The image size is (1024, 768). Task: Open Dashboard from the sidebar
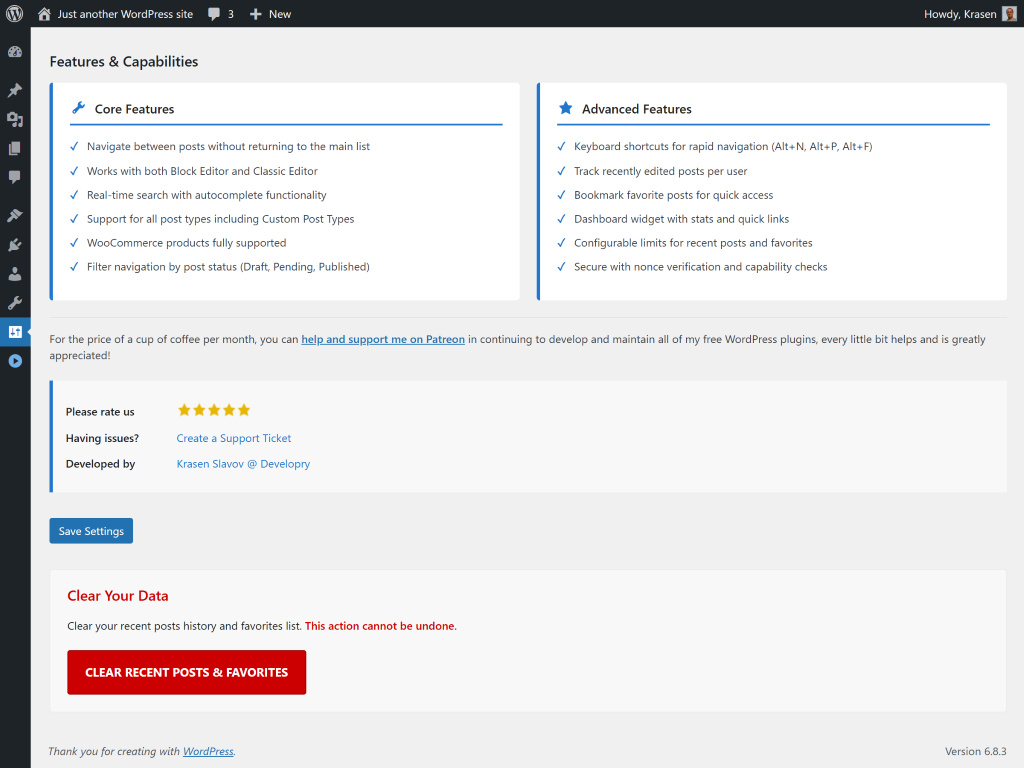(15, 52)
